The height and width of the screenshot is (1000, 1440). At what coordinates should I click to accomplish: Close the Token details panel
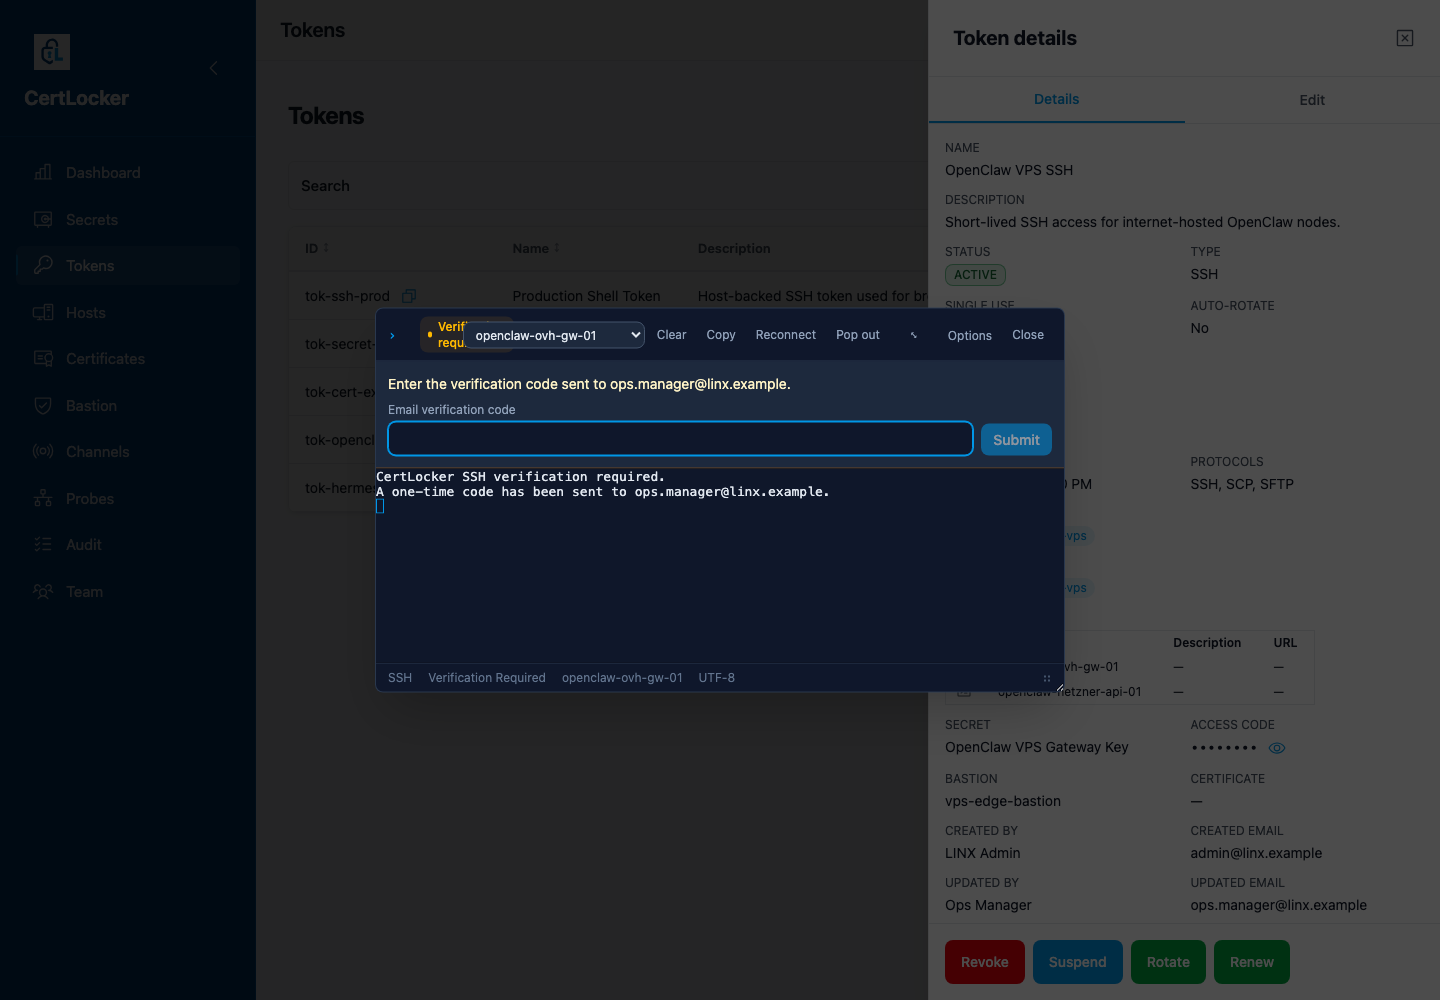(x=1405, y=38)
